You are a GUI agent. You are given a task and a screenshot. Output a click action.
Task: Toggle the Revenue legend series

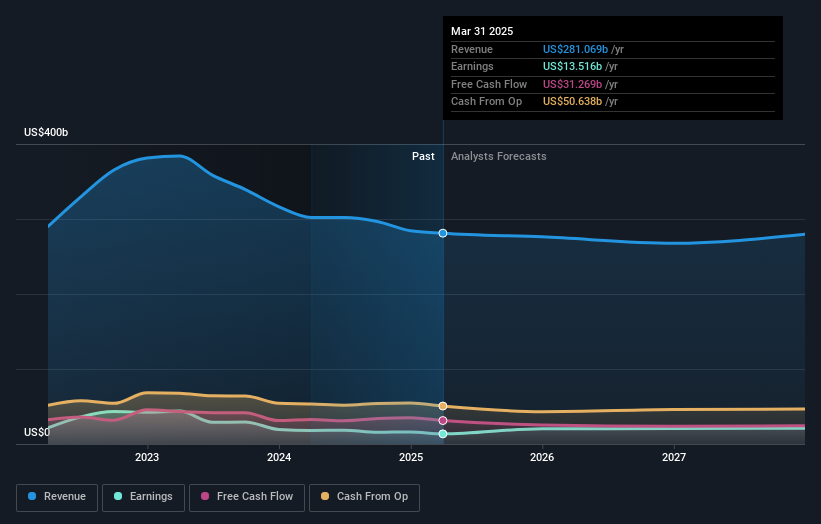pos(57,497)
